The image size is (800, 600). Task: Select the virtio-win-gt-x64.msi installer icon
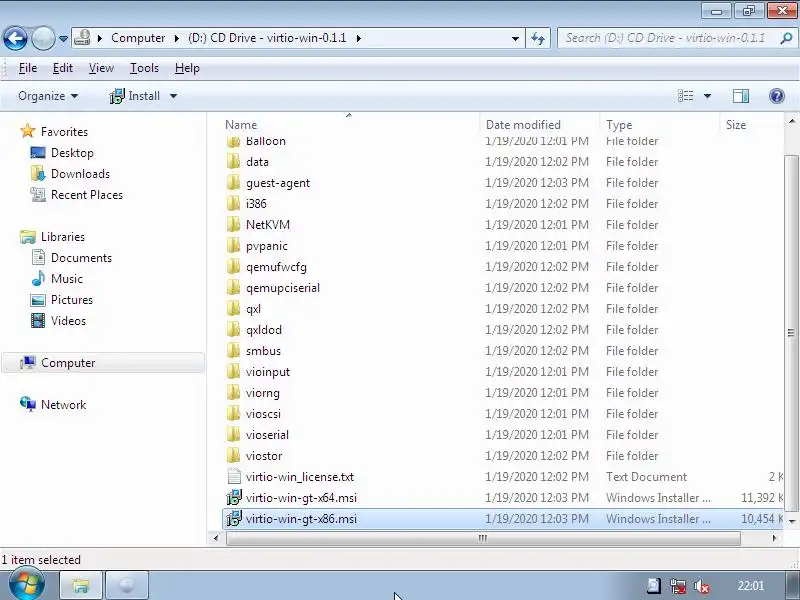pyautogui.click(x=234, y=497)
